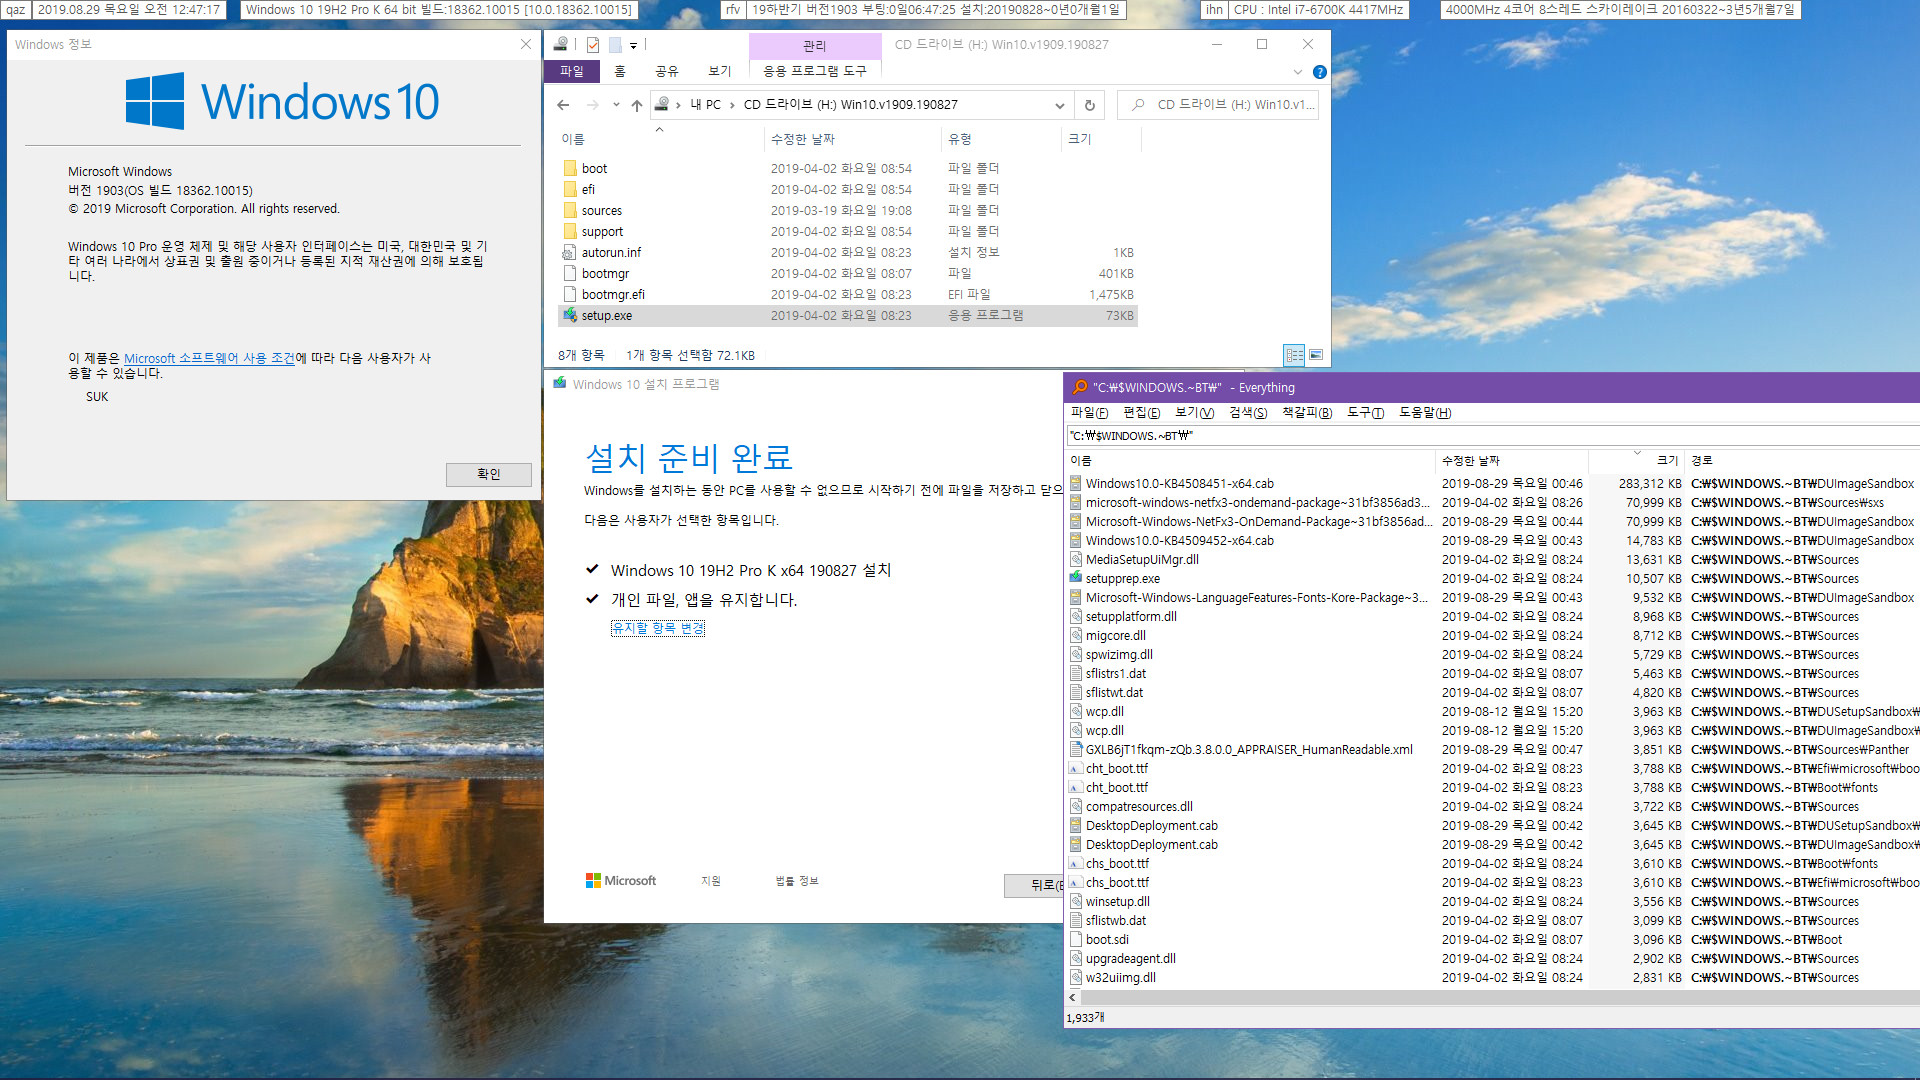
Task: Click the 지원 link in Windows setup
Action: (x=711, y=881)
